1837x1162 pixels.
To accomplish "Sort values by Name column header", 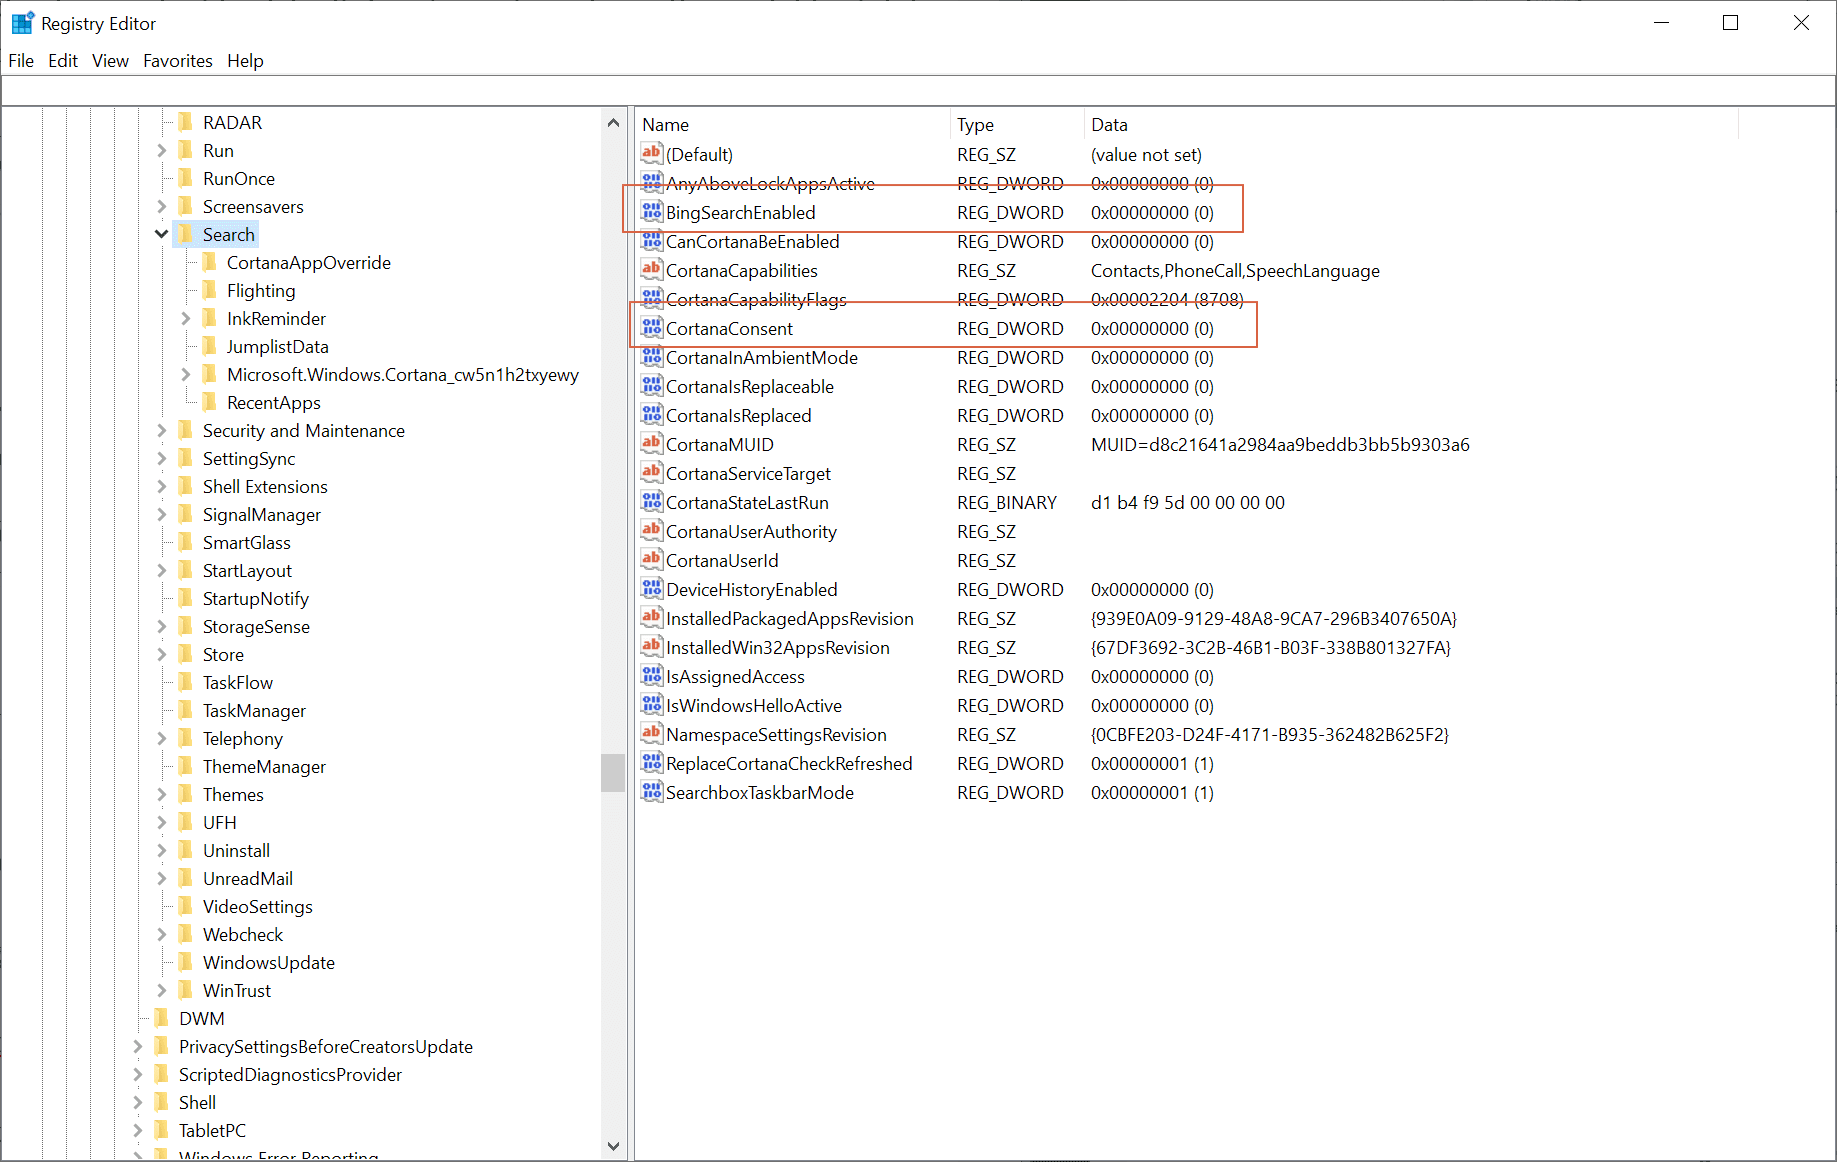I will pyautogui.click(x=793, y=125).
